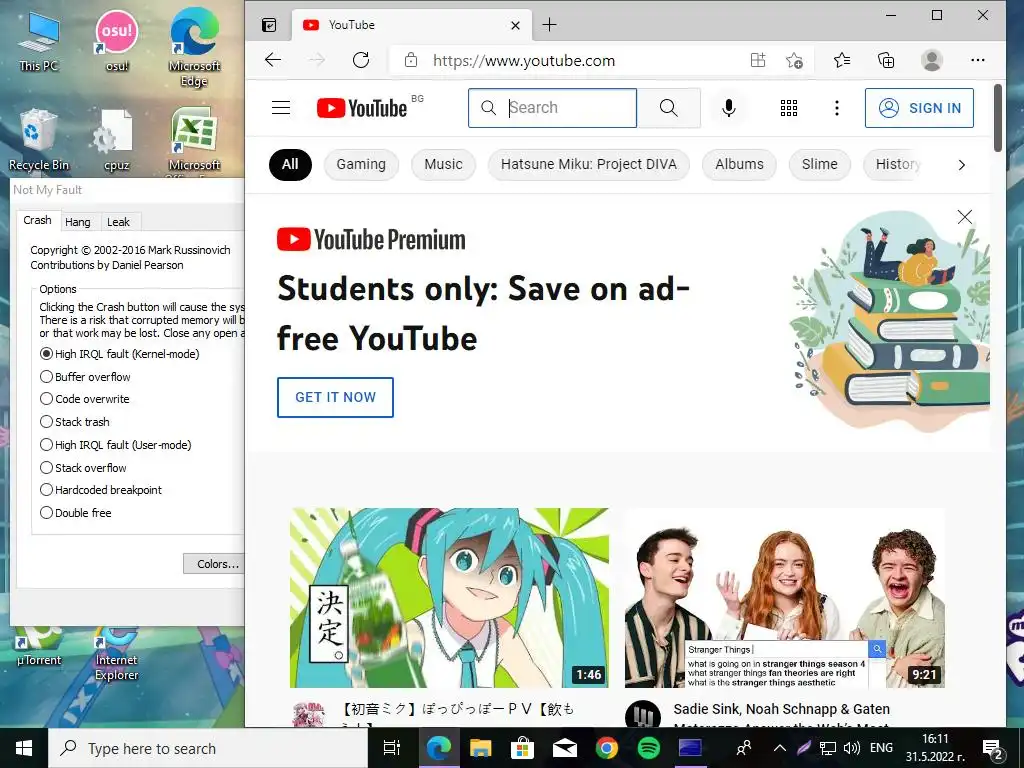Open Task View on the taskbar
Screen dimensions: 1024x768
(392, 748)
